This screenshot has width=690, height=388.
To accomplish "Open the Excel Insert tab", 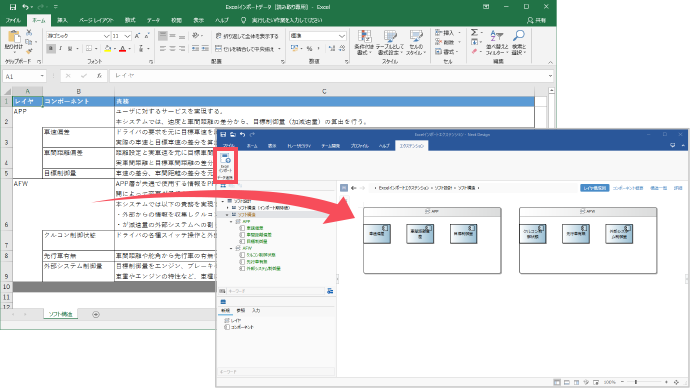I will point(62,20).
